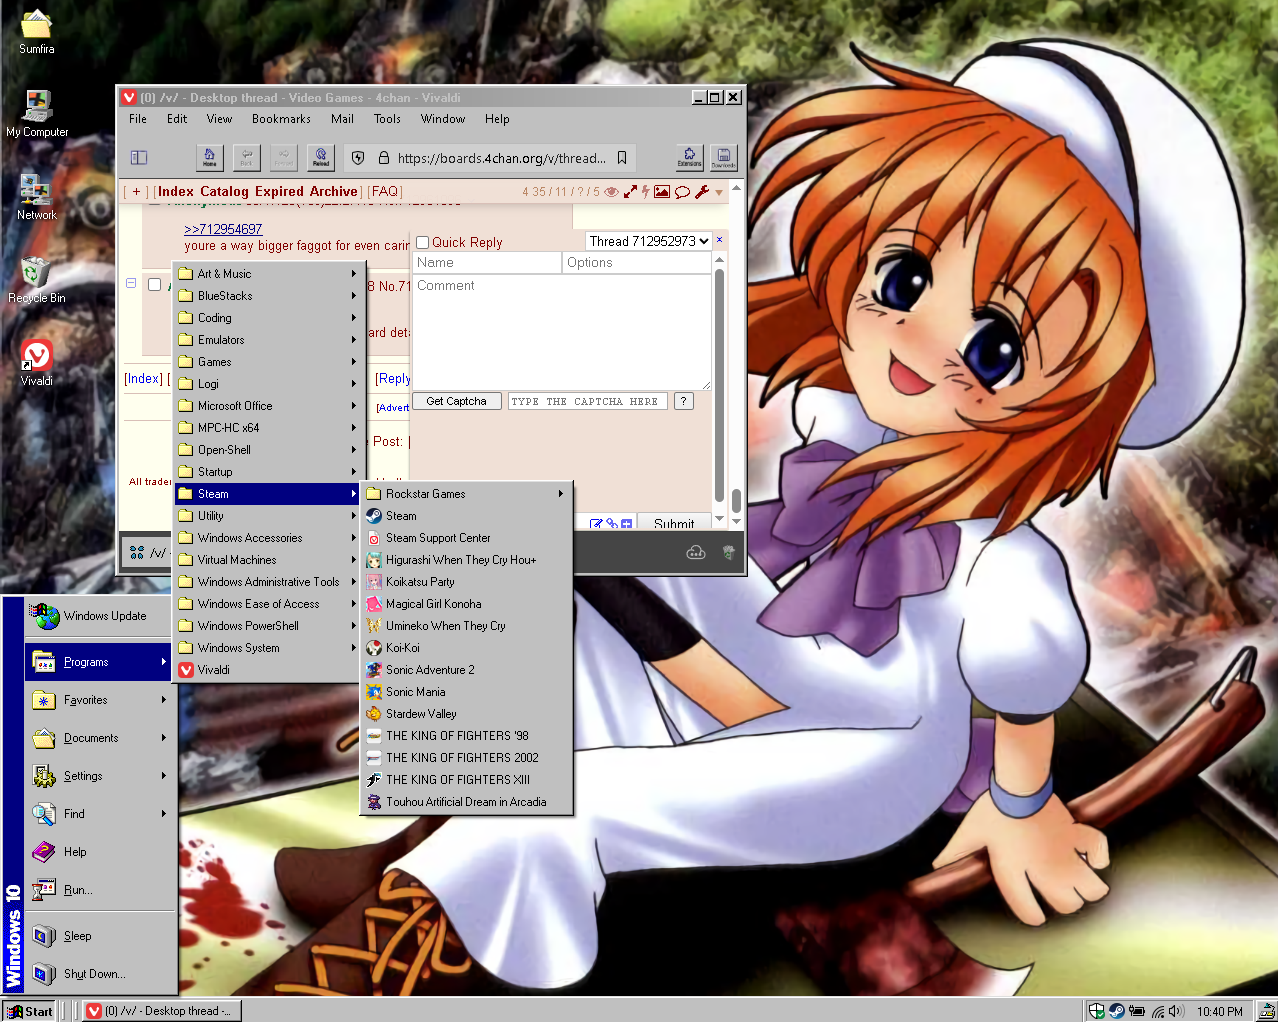Click the cloud sync icon in Vivaldi status bar
1278x1022 pixels.
tap(696, 552)
